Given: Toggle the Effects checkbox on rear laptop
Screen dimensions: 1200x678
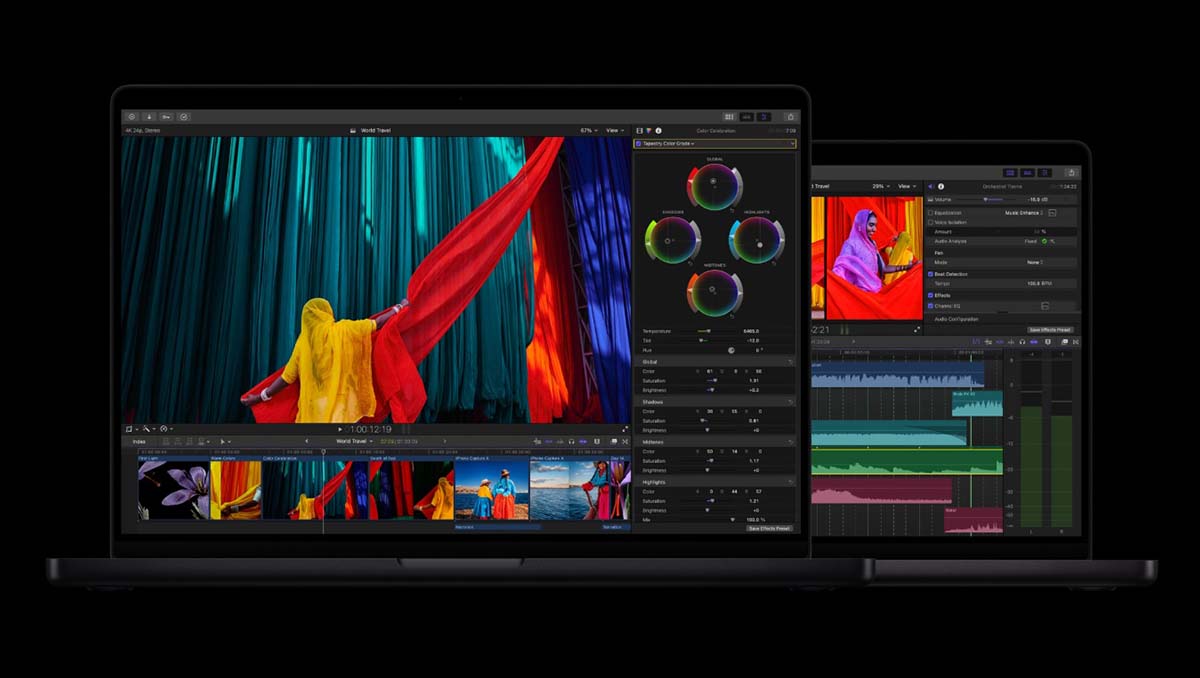Looking at the screenshot, I should click(930, 295).
